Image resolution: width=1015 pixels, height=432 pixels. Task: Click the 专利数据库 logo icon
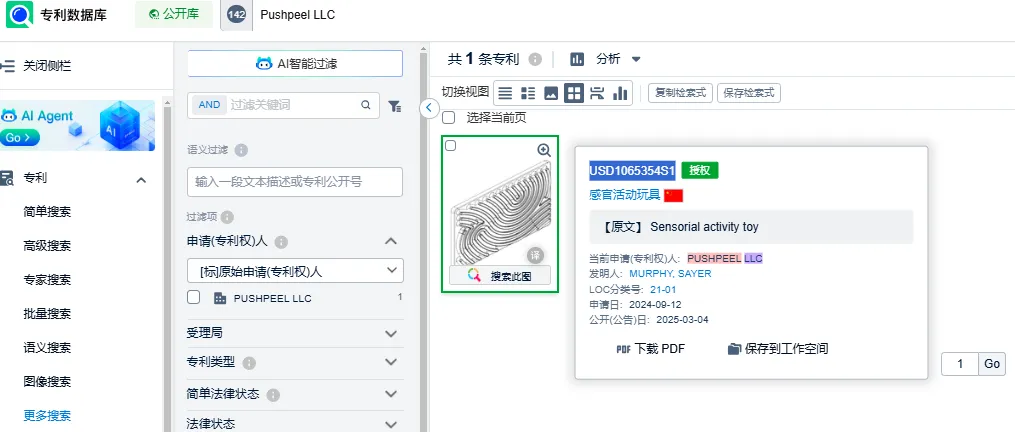19,14
